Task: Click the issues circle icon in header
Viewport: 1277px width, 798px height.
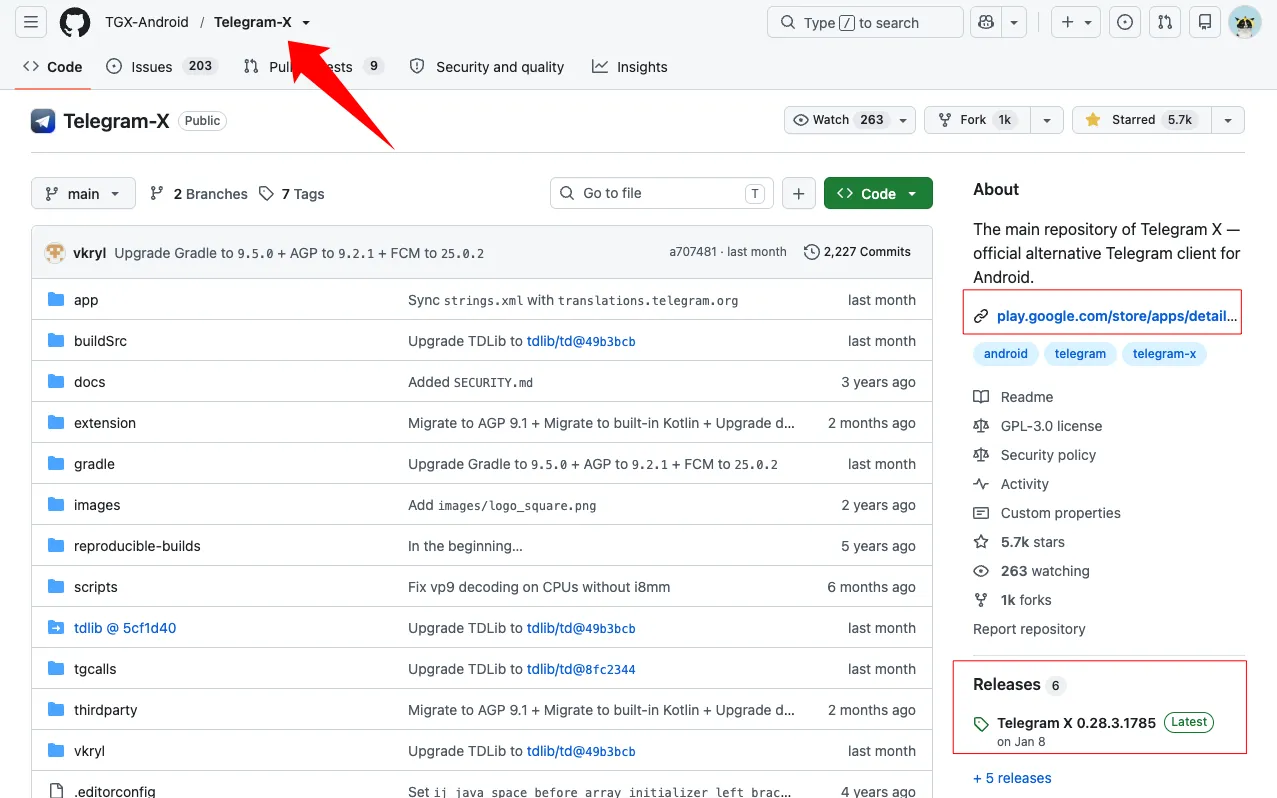Action: pos(1125,22)
